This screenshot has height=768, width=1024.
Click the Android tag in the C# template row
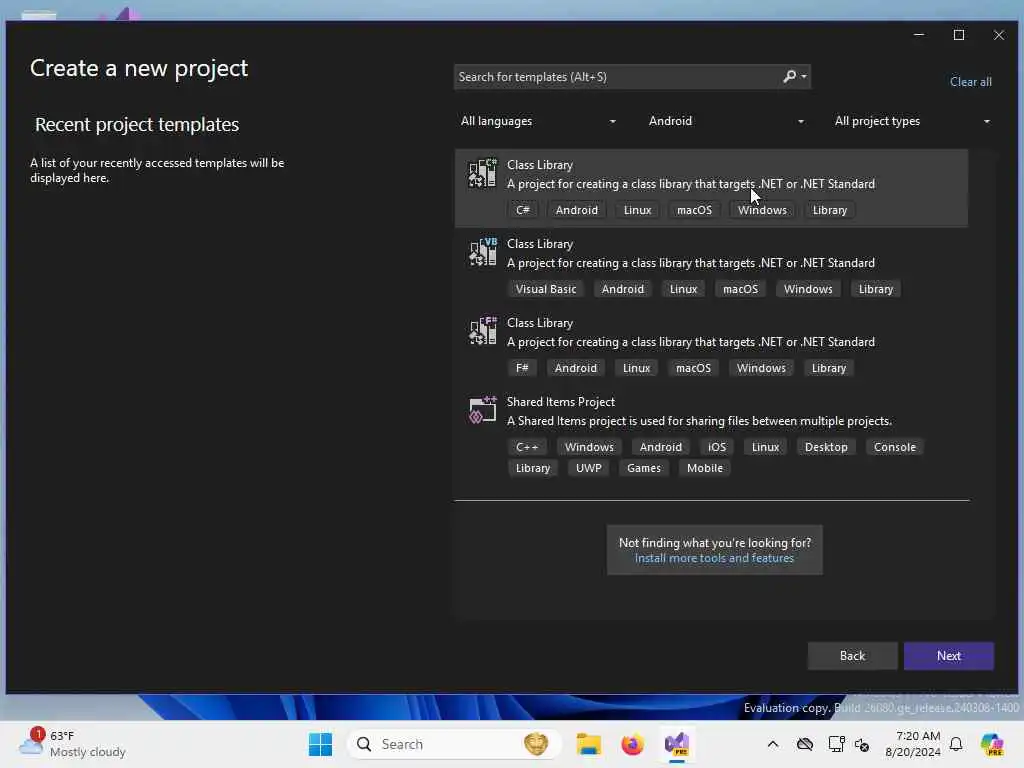577,210
